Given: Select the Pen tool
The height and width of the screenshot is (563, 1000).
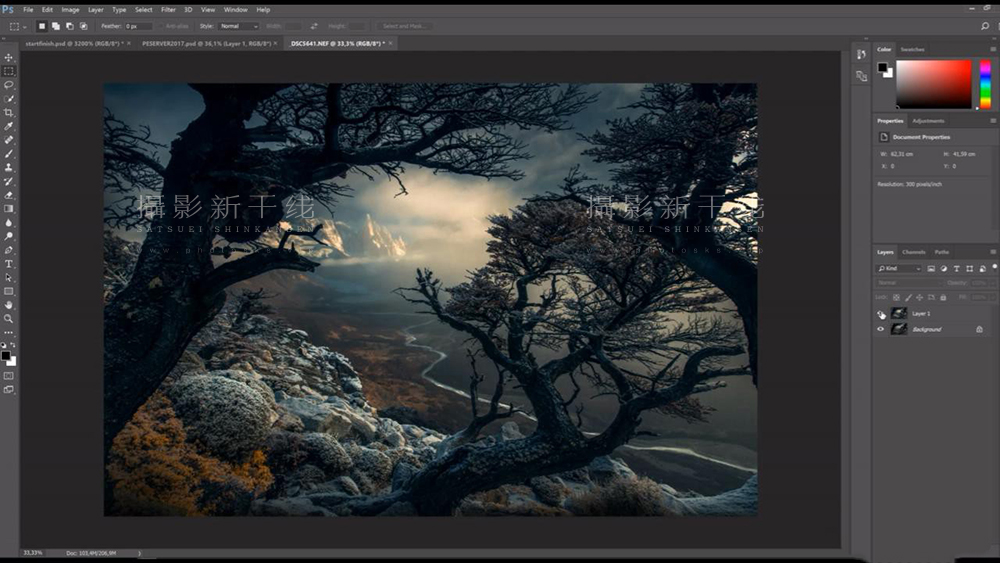Looking at the screenshot, I should 9,250.
